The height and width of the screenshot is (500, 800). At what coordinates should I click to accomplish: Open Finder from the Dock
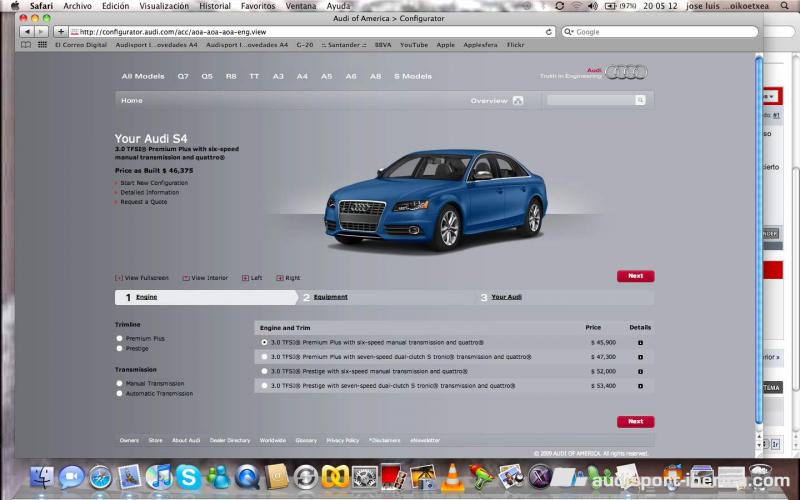click(x=42, y=478)
